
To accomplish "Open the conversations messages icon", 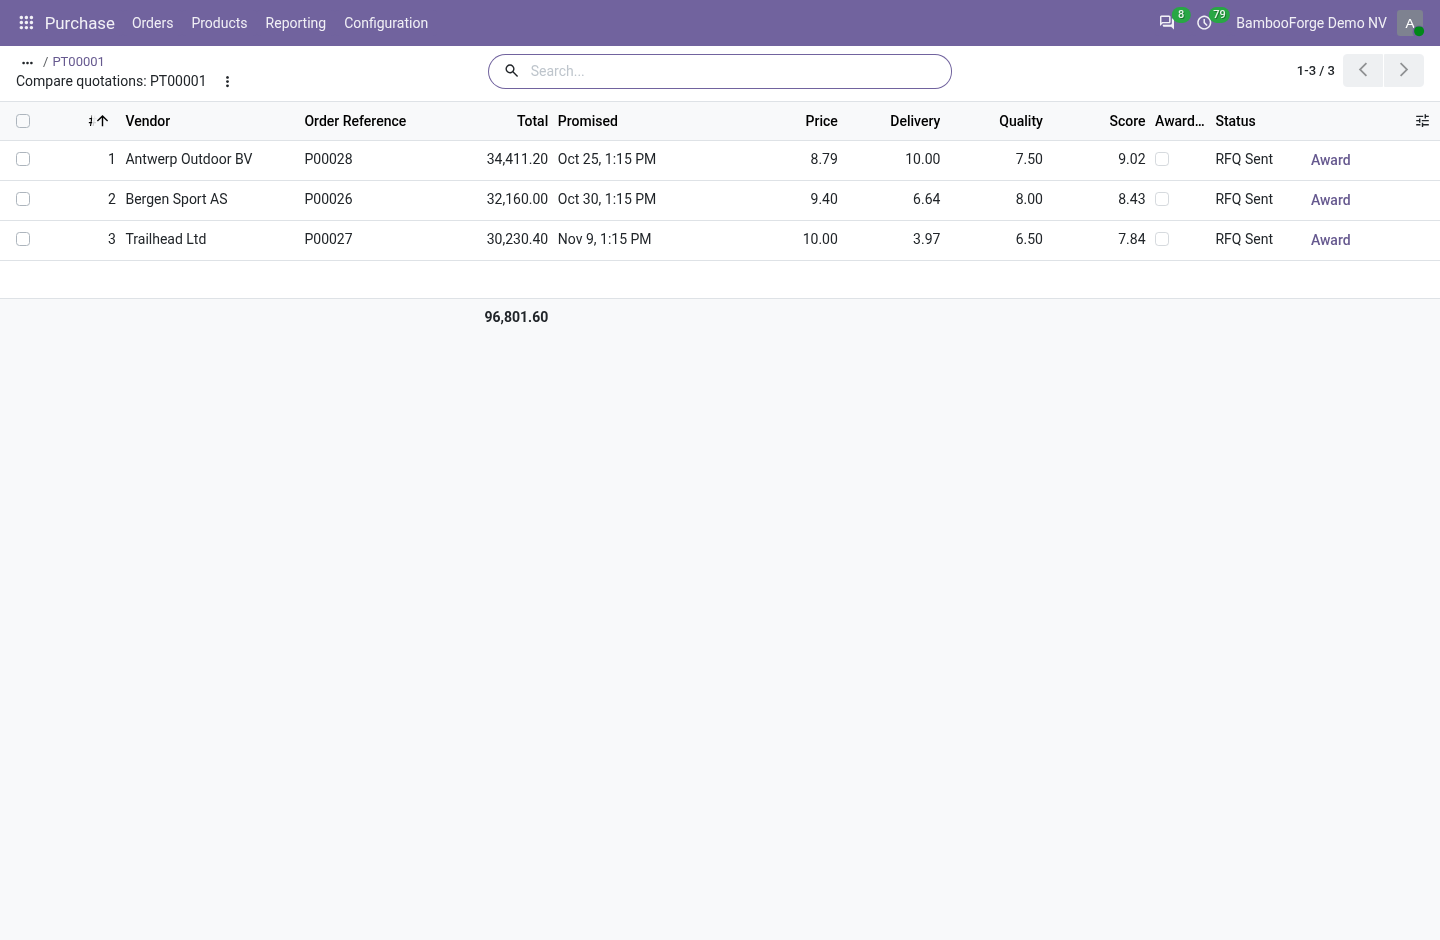I will (1167, 23).
